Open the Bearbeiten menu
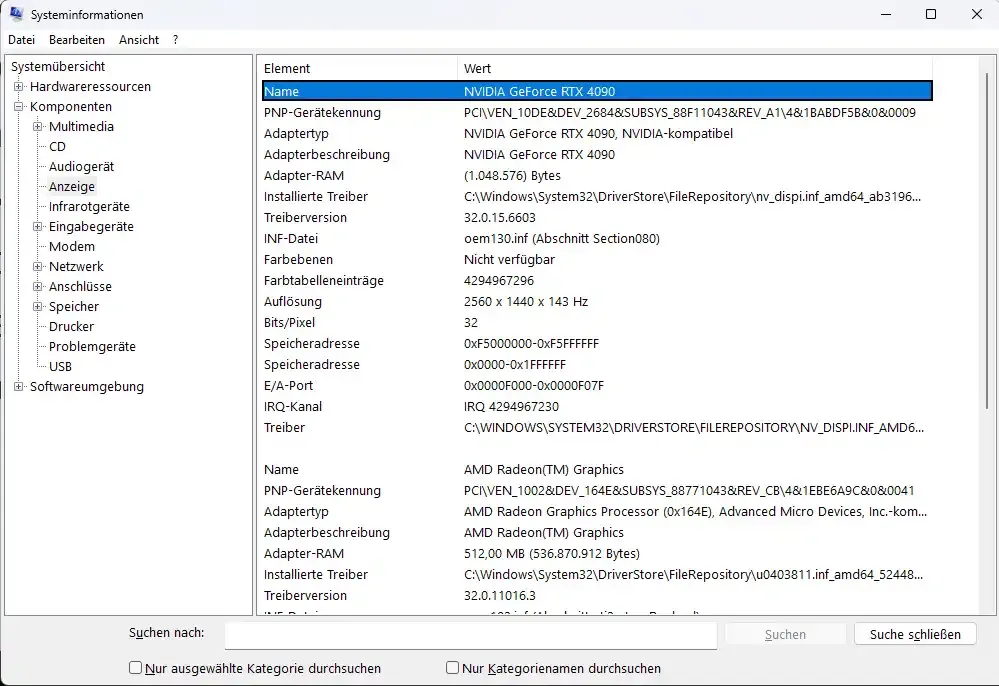 click(x=77, y=40)
